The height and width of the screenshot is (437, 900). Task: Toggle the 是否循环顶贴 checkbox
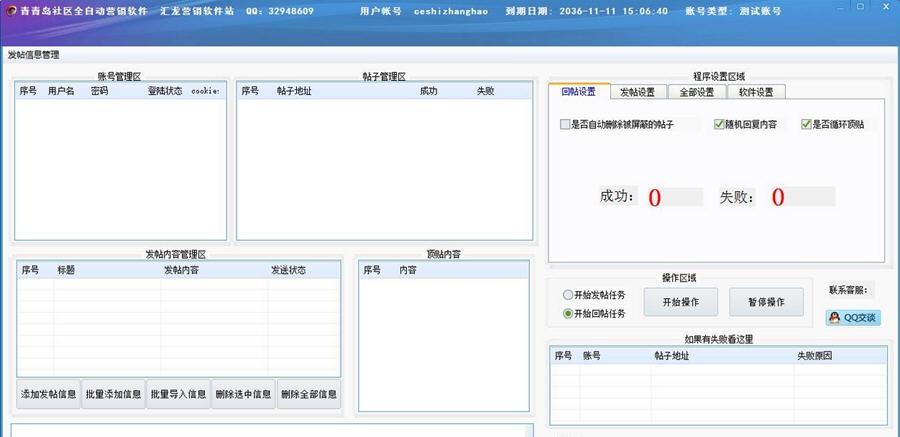pos(806,124)
